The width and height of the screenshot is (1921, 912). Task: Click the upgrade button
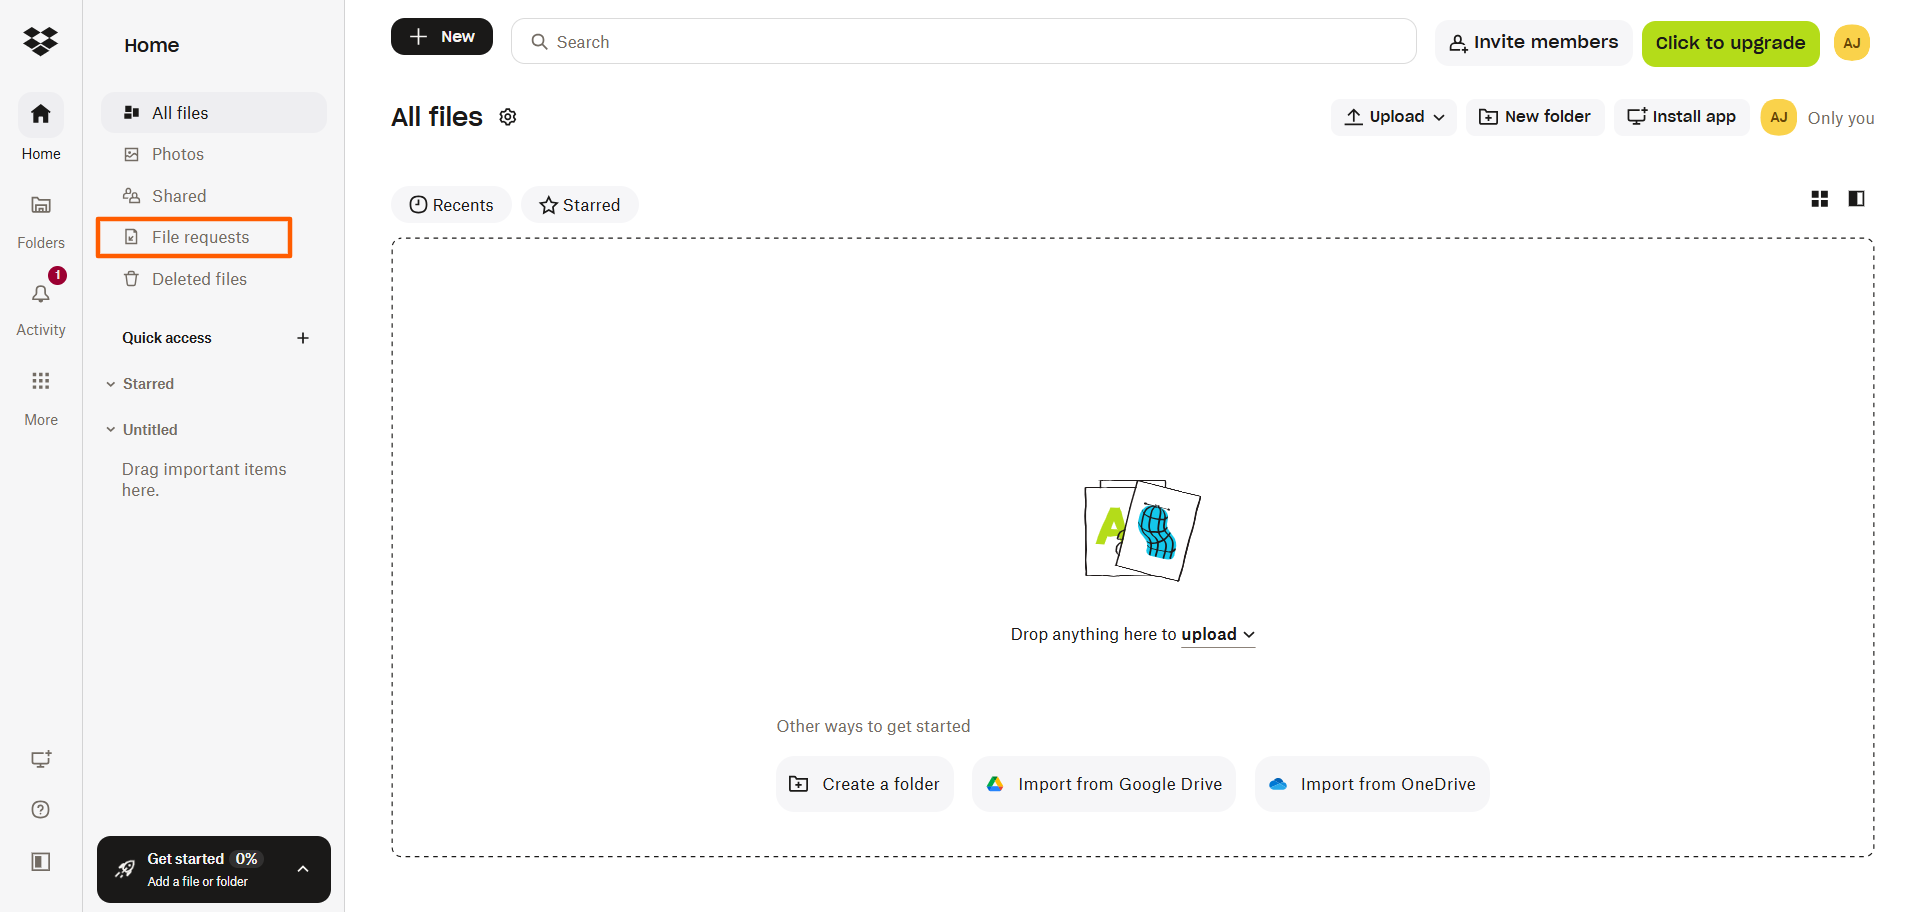click(1731, 43)
